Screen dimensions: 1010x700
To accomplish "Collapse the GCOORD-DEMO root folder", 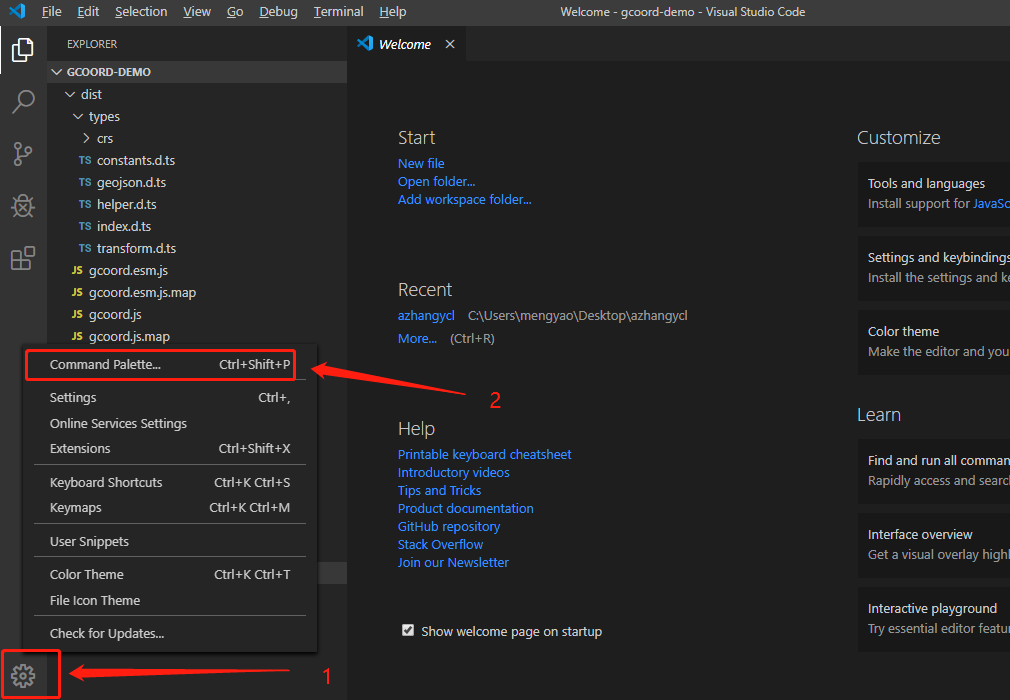I will pyautogui.click(x=57, y=72).
